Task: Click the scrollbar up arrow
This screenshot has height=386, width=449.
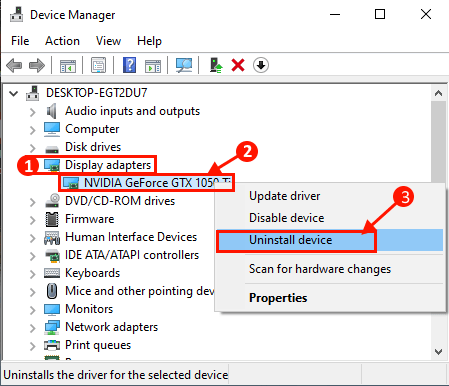Action: [x=438, y=93]
